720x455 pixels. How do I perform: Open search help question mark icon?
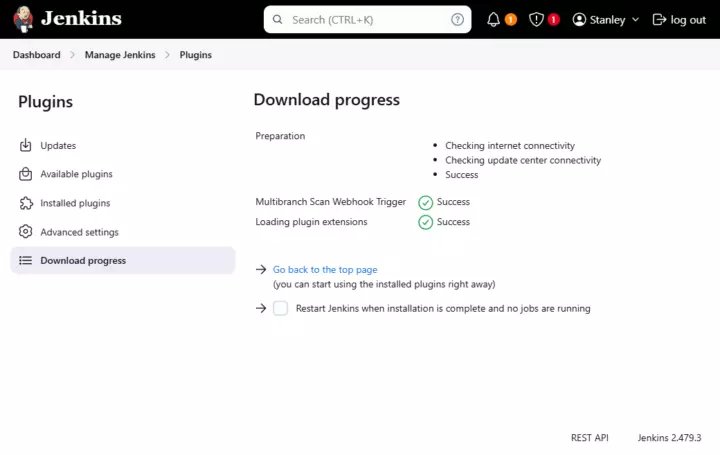pyautogui.click(x=457, y=19)
